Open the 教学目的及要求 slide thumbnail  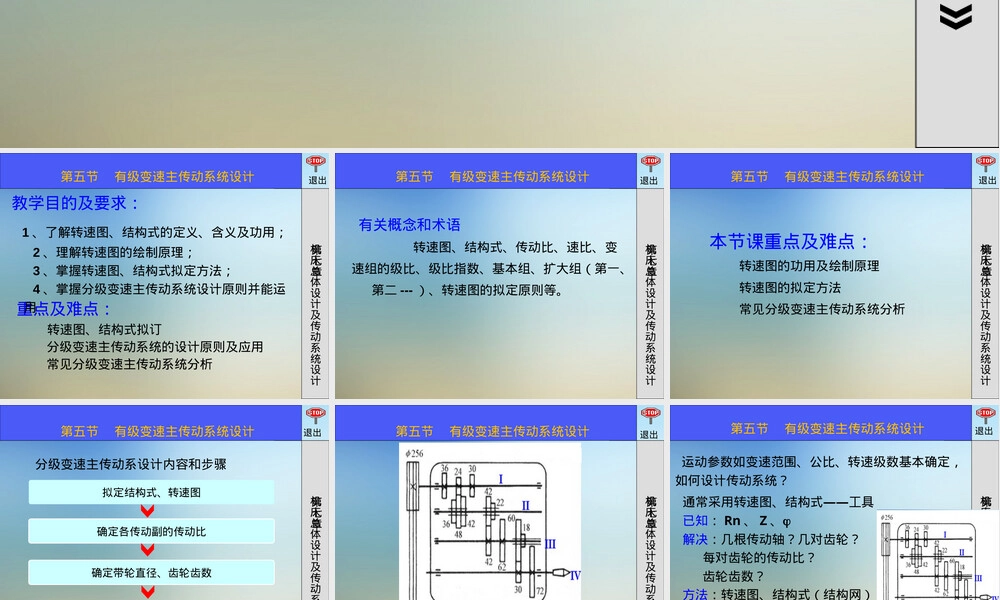[x=164, y=276]
